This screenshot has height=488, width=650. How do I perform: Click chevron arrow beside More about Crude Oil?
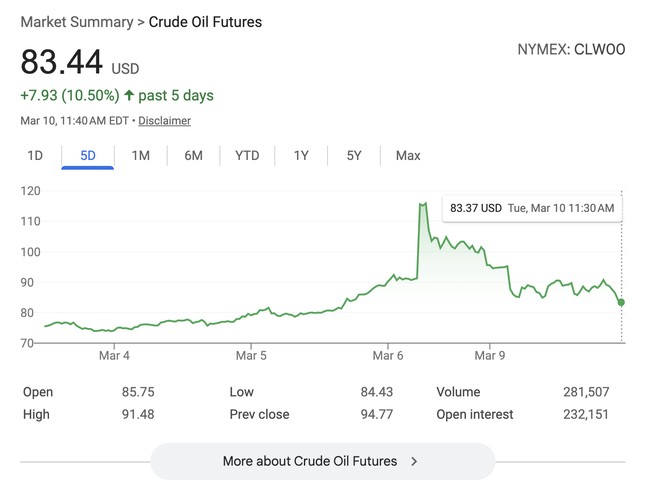coord(414,461)
